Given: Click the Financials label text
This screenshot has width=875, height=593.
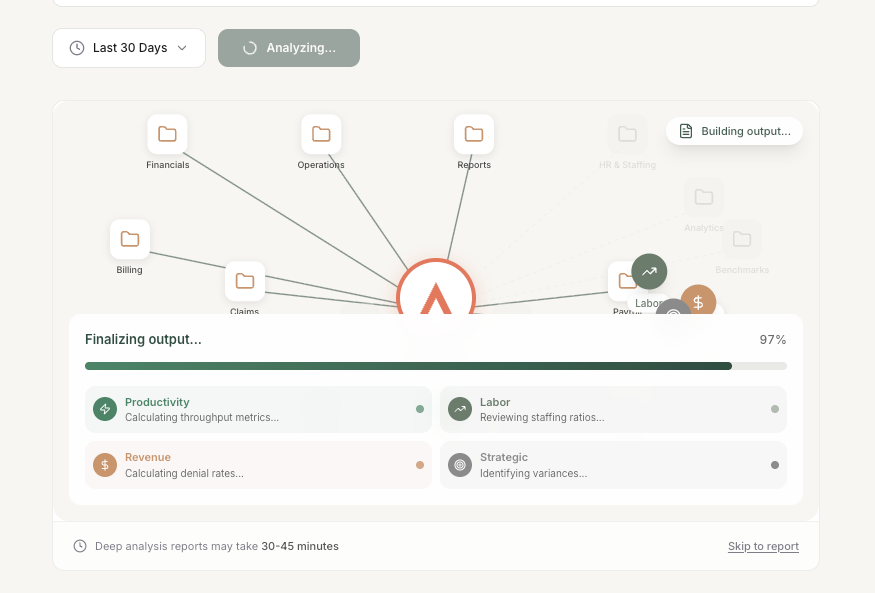Looking at the screenshot, I should point(167,165).
